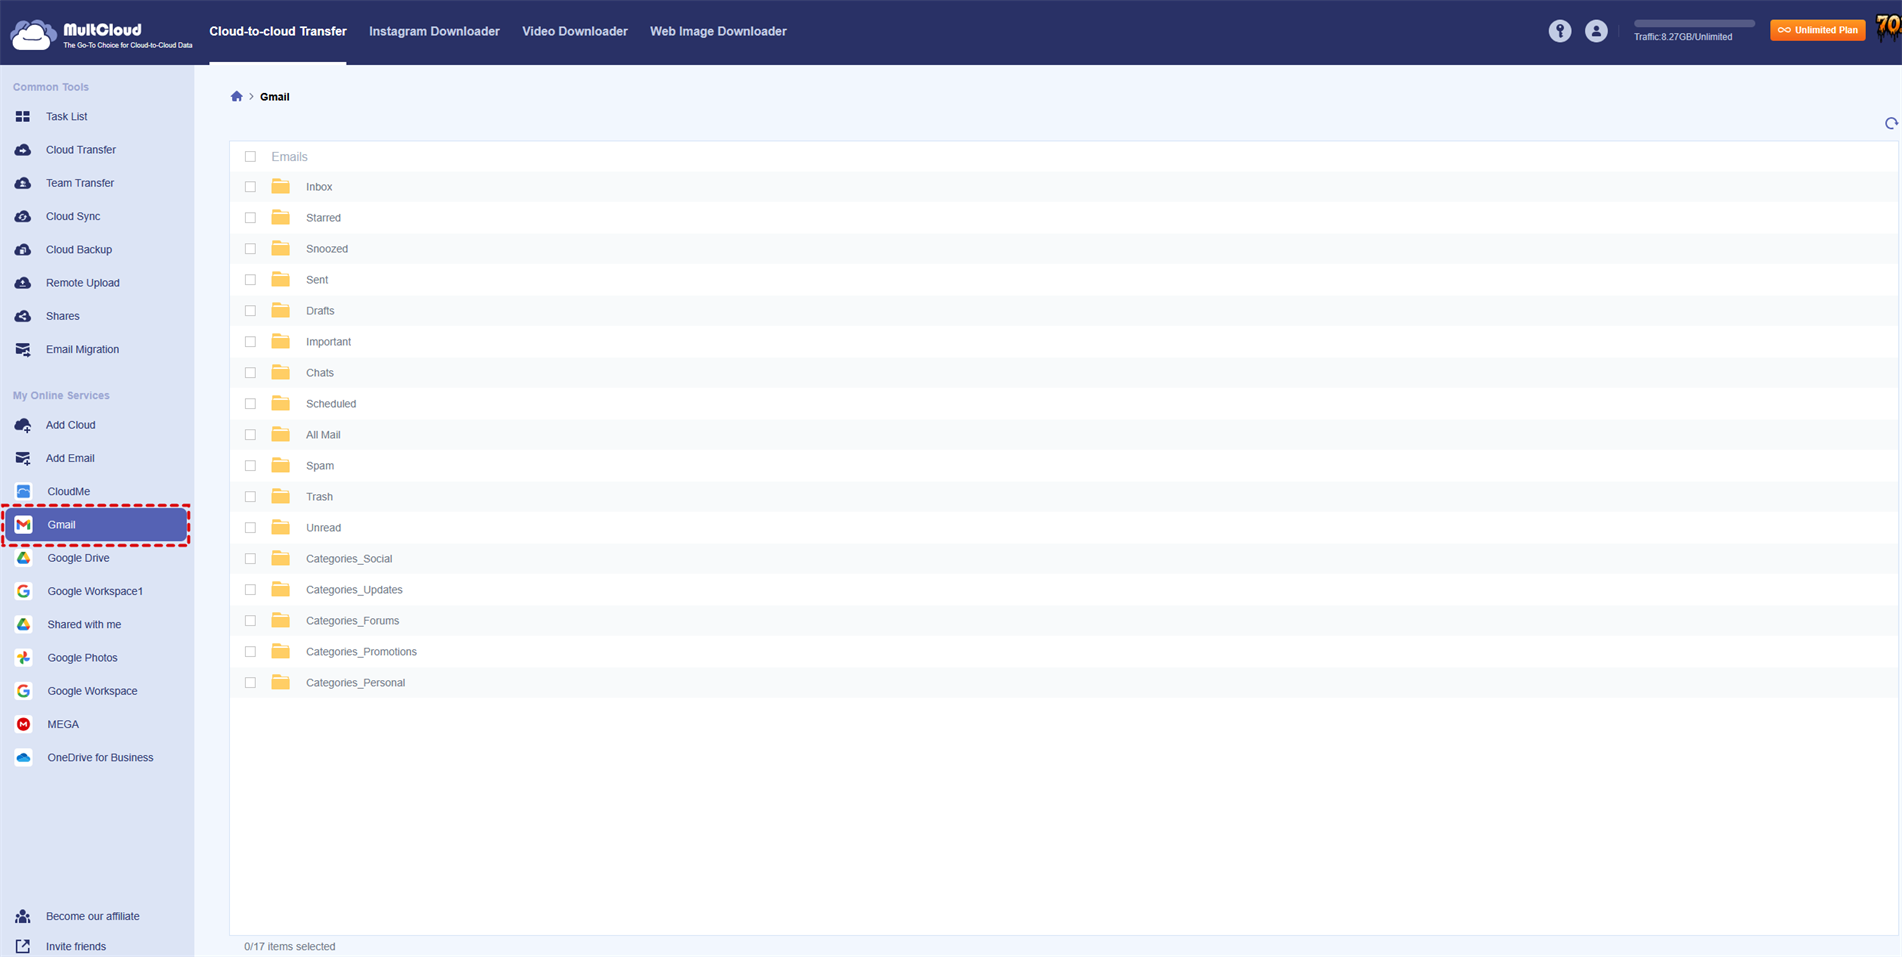1902x957 pixels.
Task: Open the Unread folder
Action: [x=323, y=528]
